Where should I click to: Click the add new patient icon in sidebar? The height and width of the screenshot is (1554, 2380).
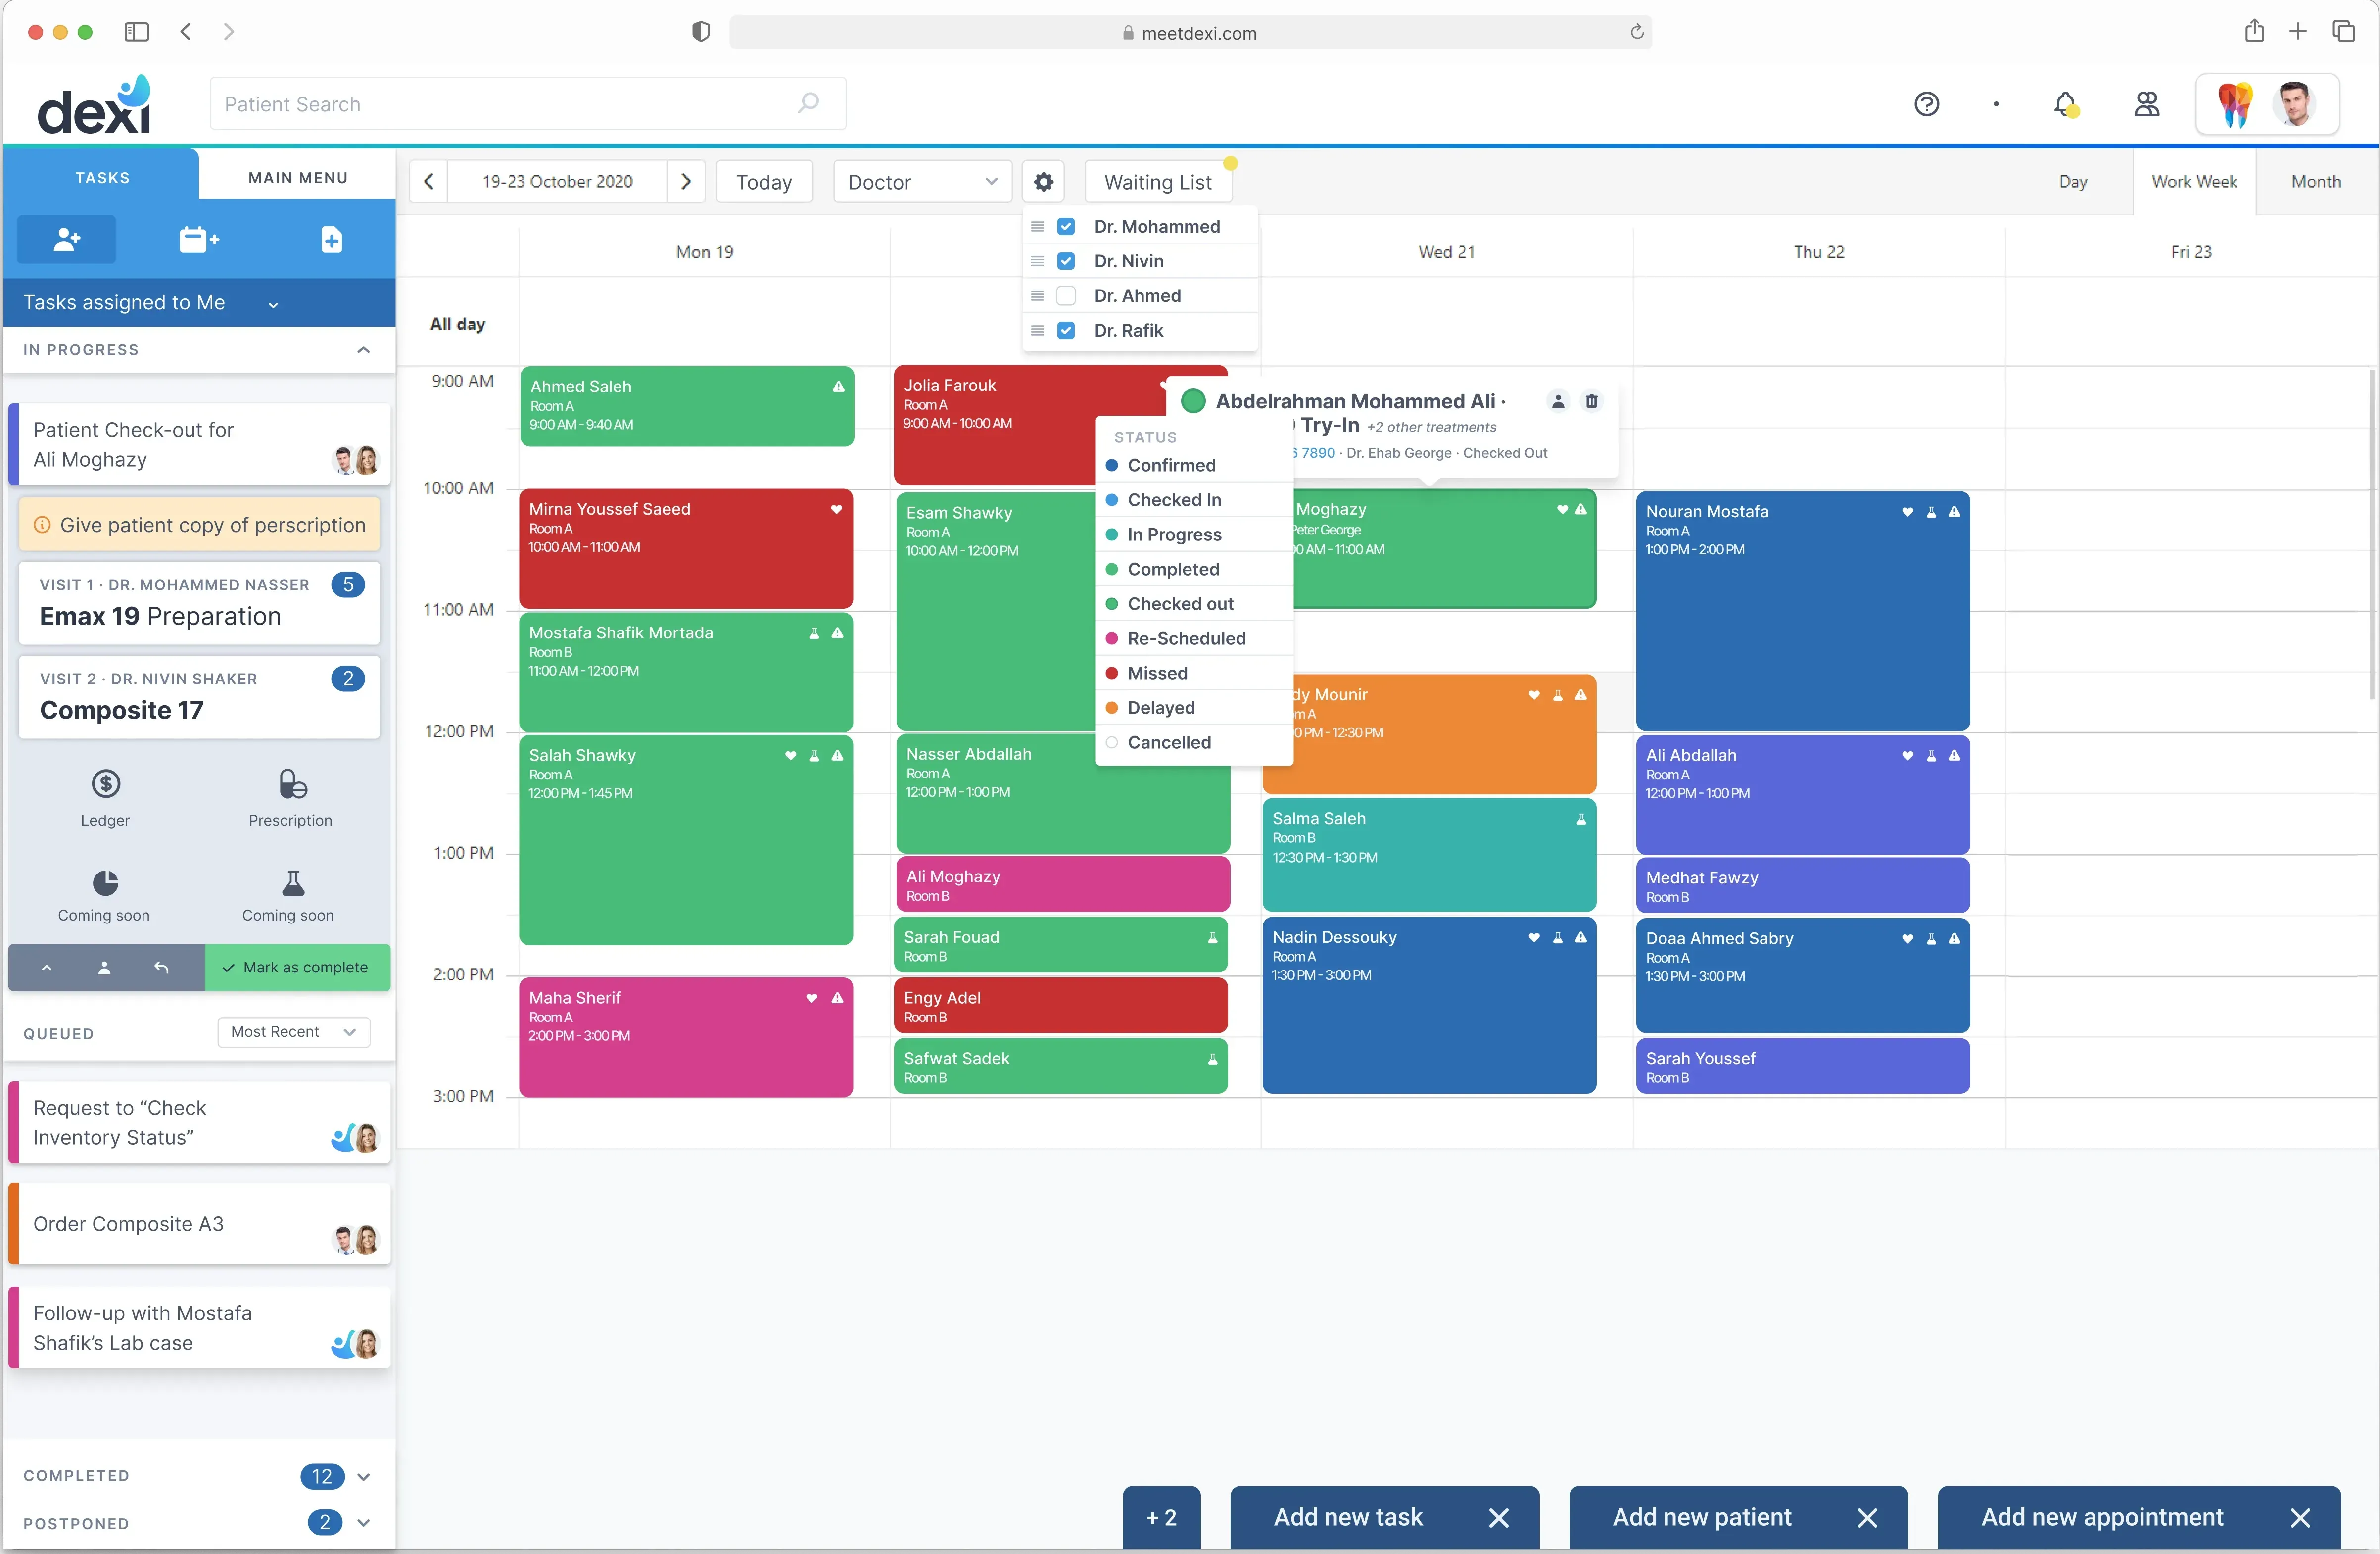66,239
